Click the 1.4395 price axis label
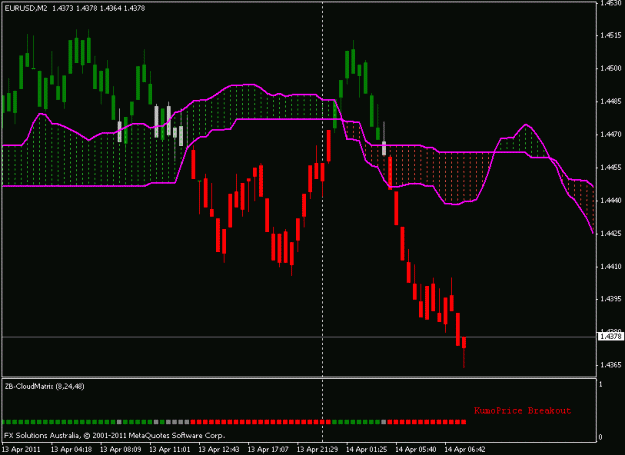Screen dimensions: 625x455 pos(610,299)
